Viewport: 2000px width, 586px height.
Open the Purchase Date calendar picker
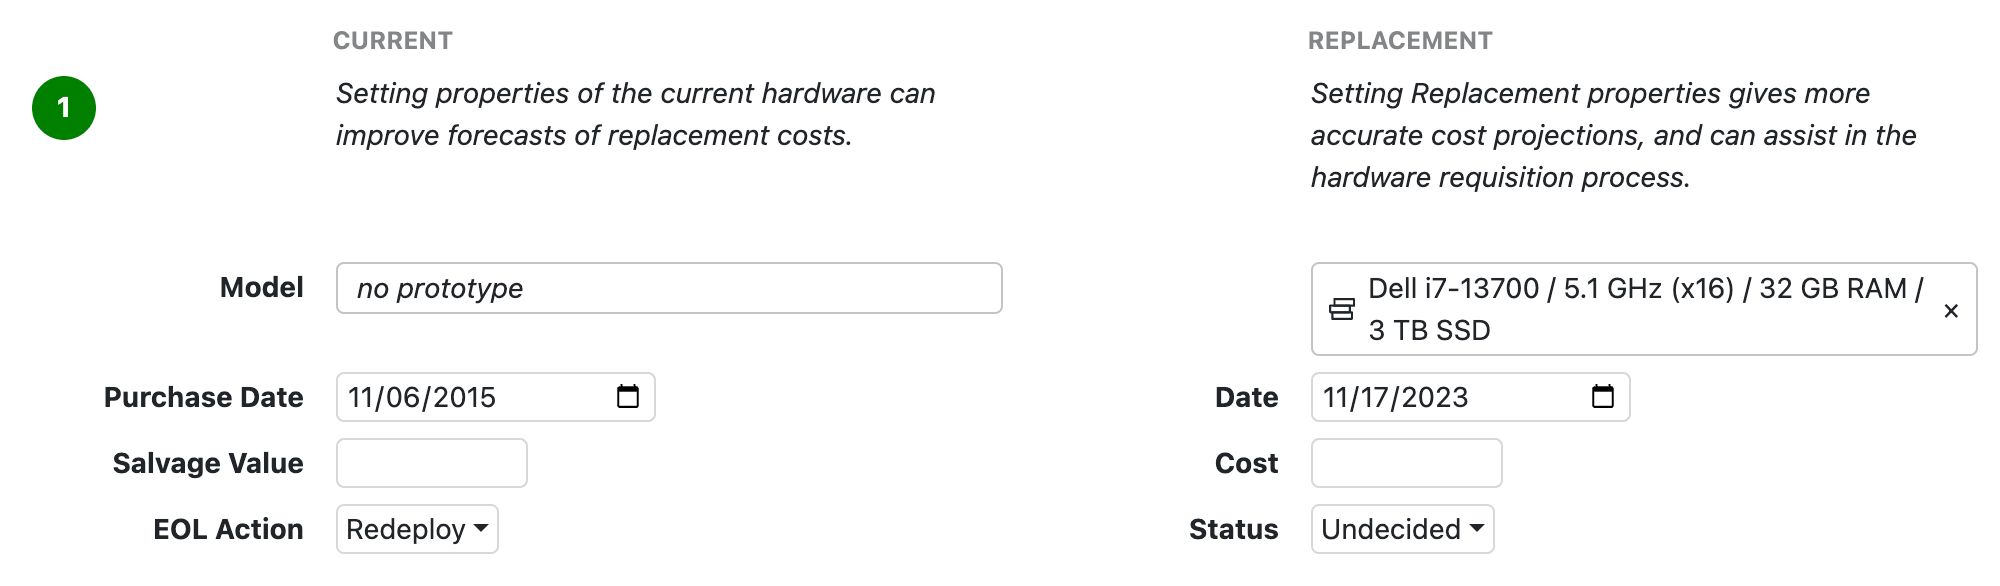point(628,397)
